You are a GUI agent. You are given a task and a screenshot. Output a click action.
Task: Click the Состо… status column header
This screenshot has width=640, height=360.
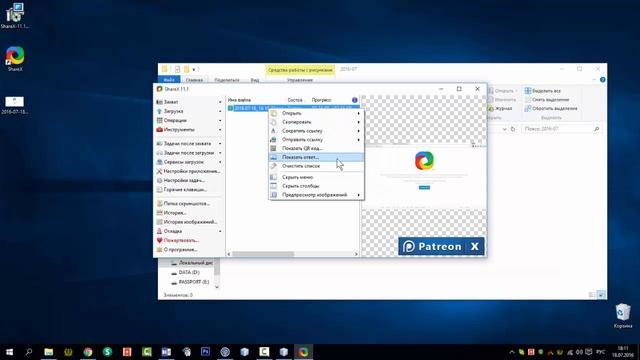(297, 100)
